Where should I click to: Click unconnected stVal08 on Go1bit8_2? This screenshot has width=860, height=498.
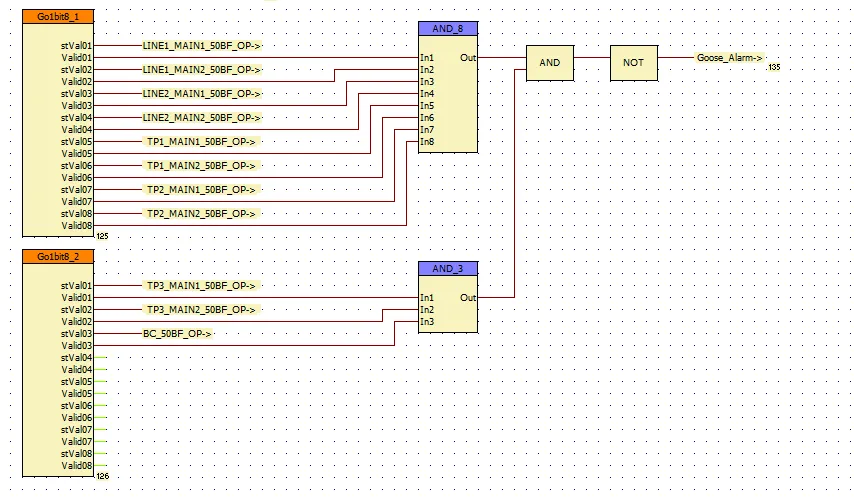click(76, 454)
